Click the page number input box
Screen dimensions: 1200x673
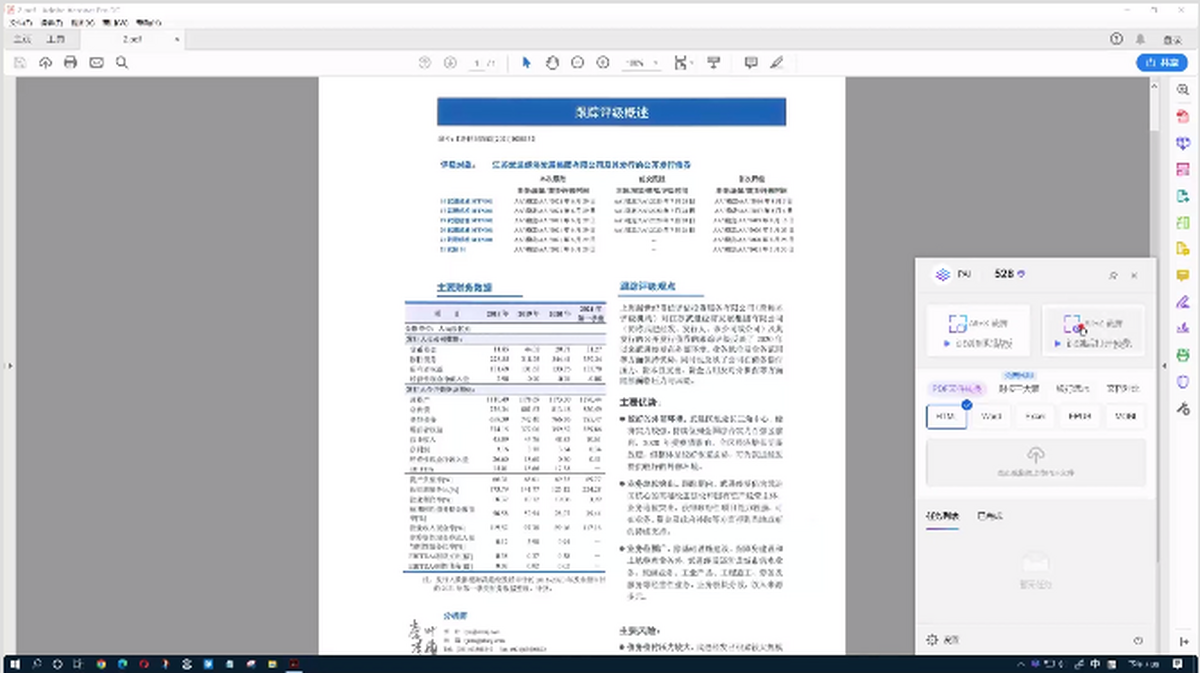478,63
